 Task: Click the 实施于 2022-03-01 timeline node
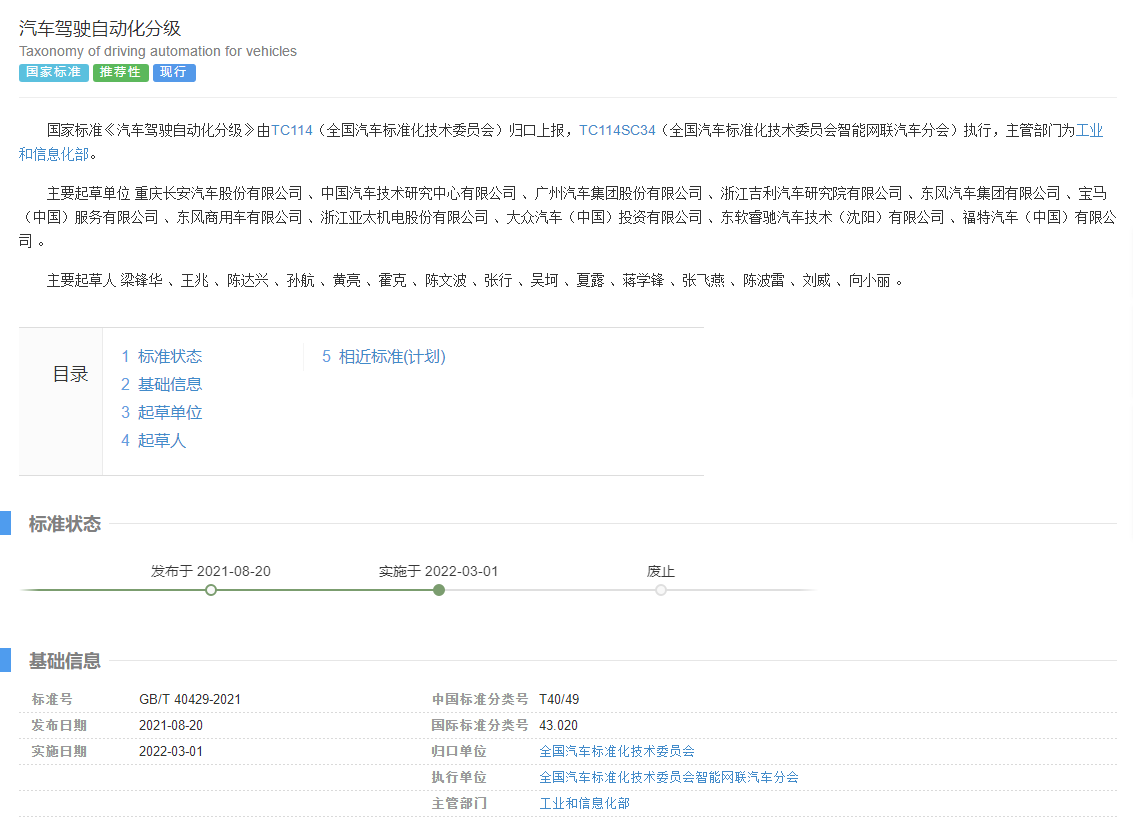pyautogui.click(x=439, y=590)
